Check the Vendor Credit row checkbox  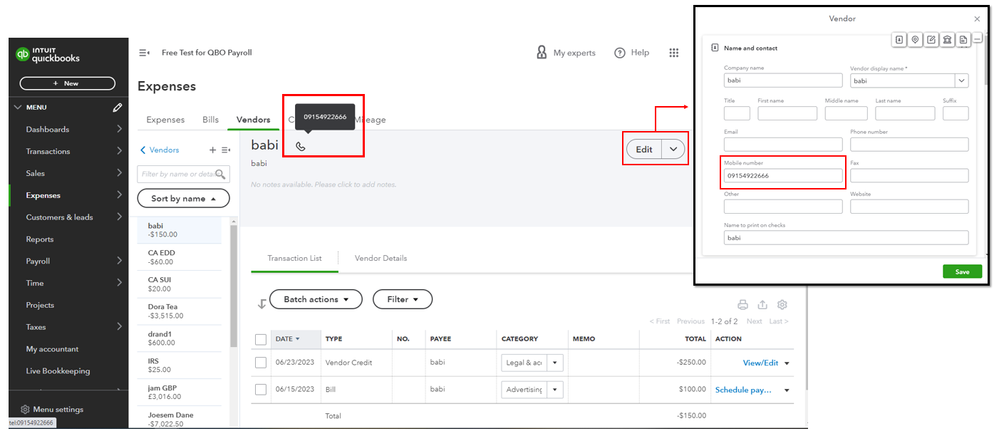pyautogui.click(x=260, y=363)
